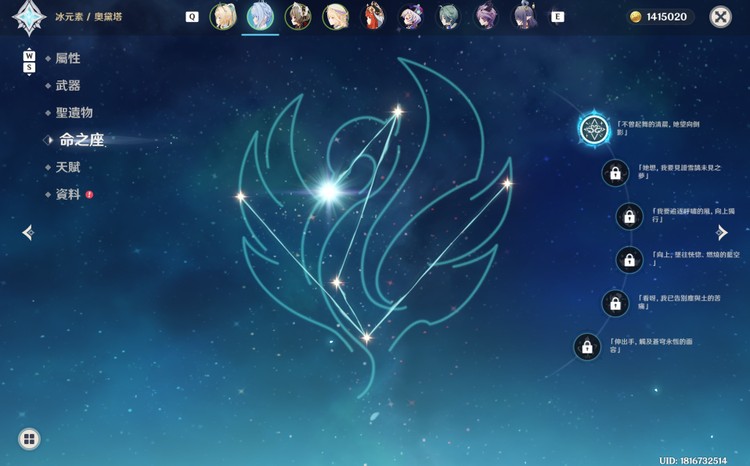Select the first blonde-haired character avatar
The width and height of the screenshot is (750, 466).
pos(222,17)
